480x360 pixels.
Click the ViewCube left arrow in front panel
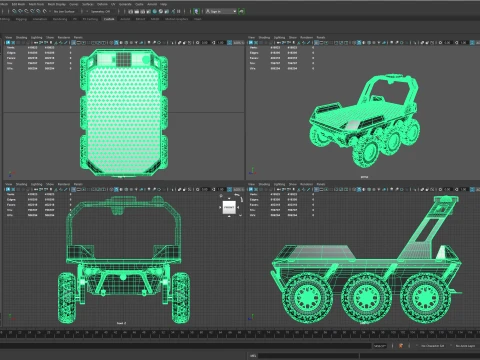click(x=220, y=207)
